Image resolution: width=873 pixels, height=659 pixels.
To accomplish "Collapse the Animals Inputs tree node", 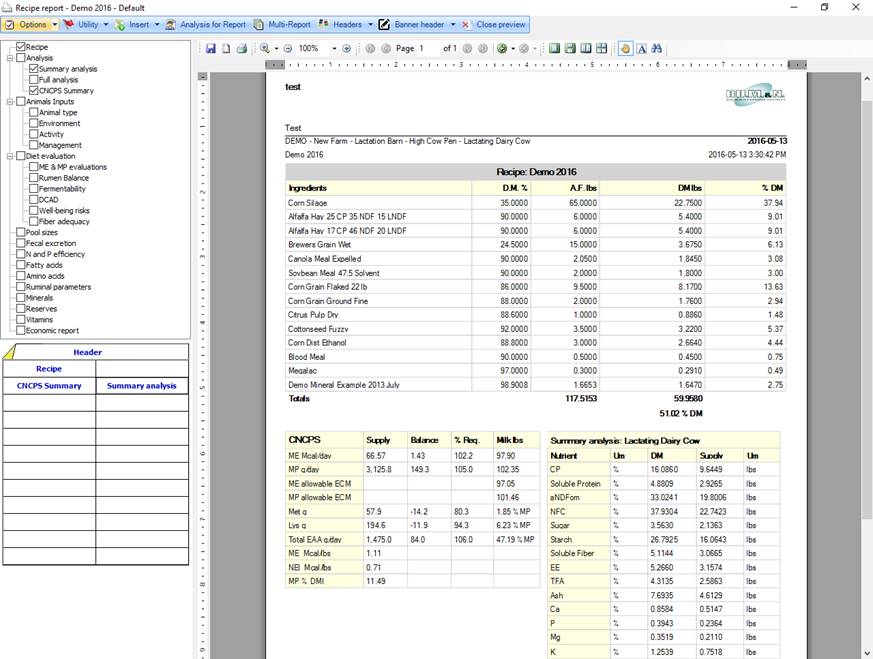I will click(x=9, y=101).
